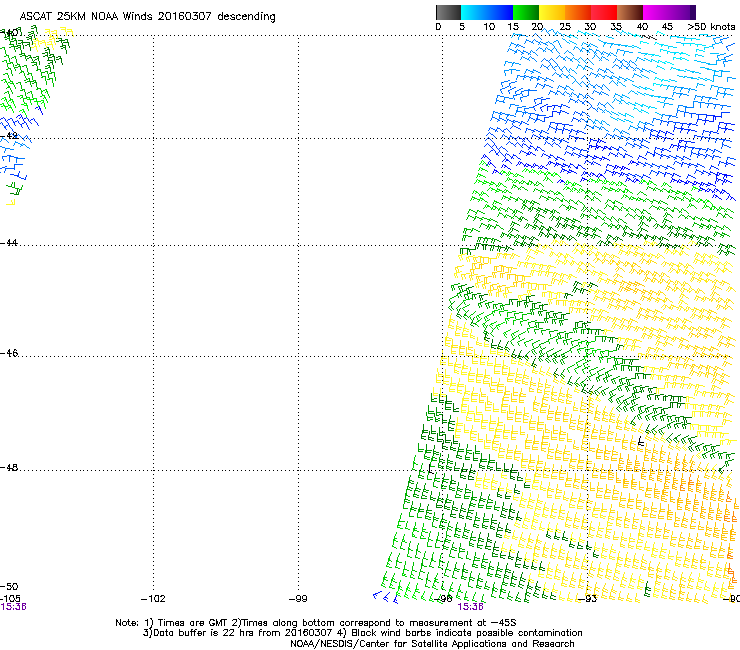The height and width of the screenshot is (650, 740).
Task: Click the '-102' longitude axis label
Action: point(153,599)
